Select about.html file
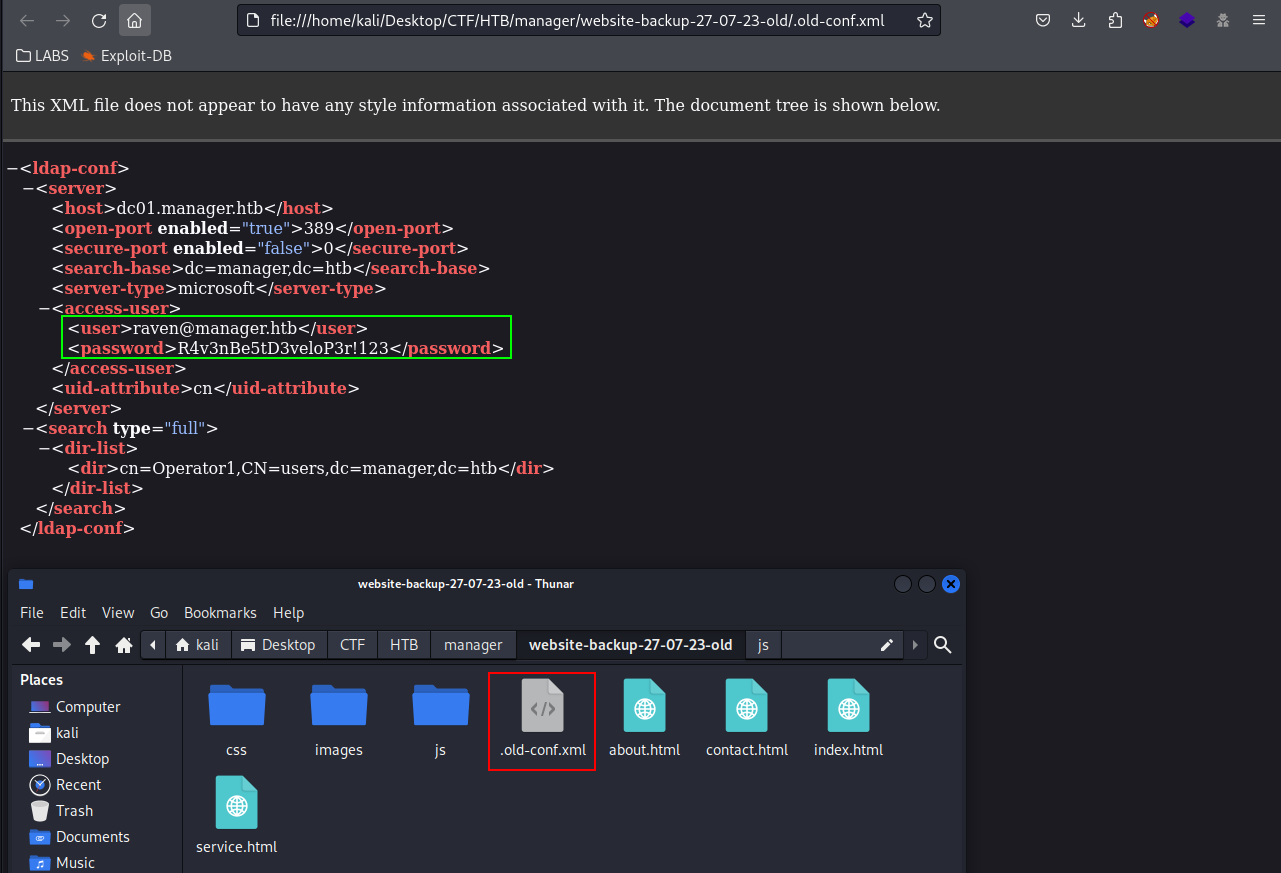This screenshot has width=1281, height=873. pyautogui.click(x=644, y=718)
